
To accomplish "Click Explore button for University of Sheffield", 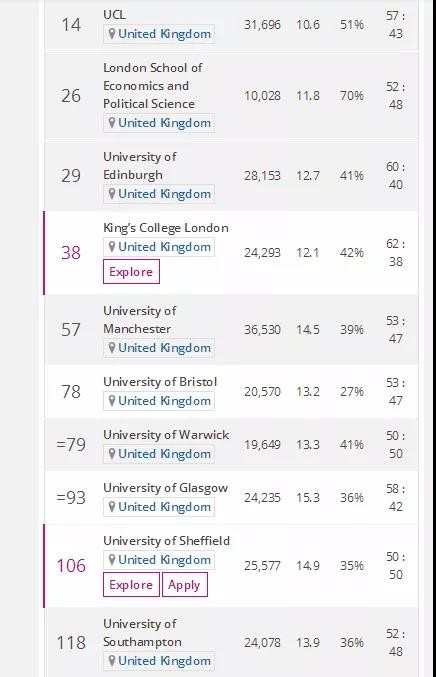I will 131,585.
